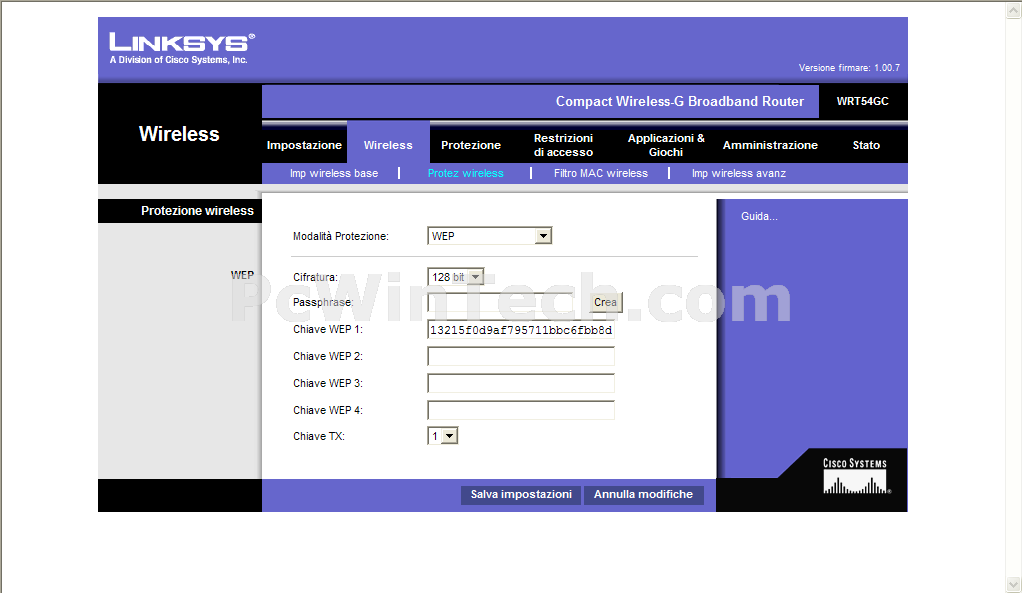Select the Protez wireless subtab
The height and width of the screenshot is (593, 1022).
tap(465, 173)
